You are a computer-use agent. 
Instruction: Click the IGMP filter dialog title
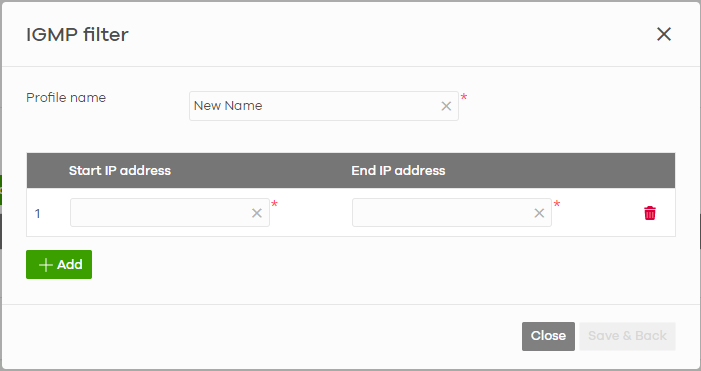pyautogui.click(x=77, y=34)
